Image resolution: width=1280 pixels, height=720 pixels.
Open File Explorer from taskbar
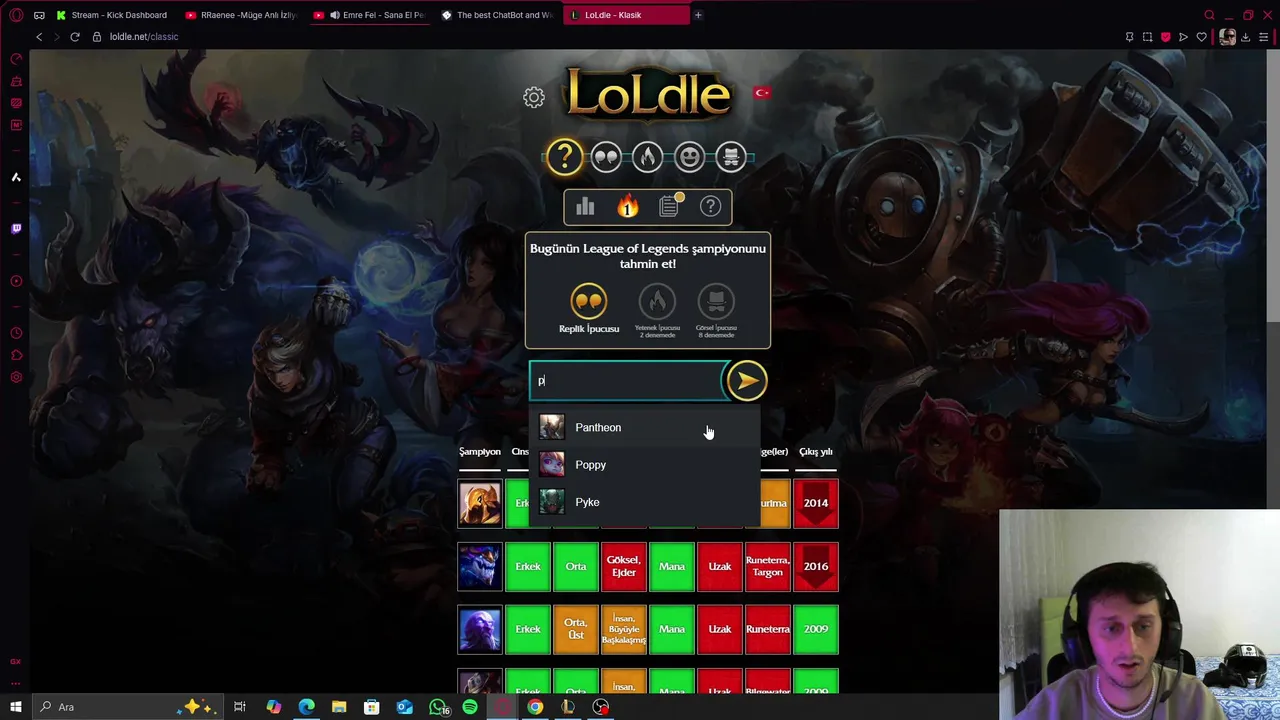click(x=339, y=707)
